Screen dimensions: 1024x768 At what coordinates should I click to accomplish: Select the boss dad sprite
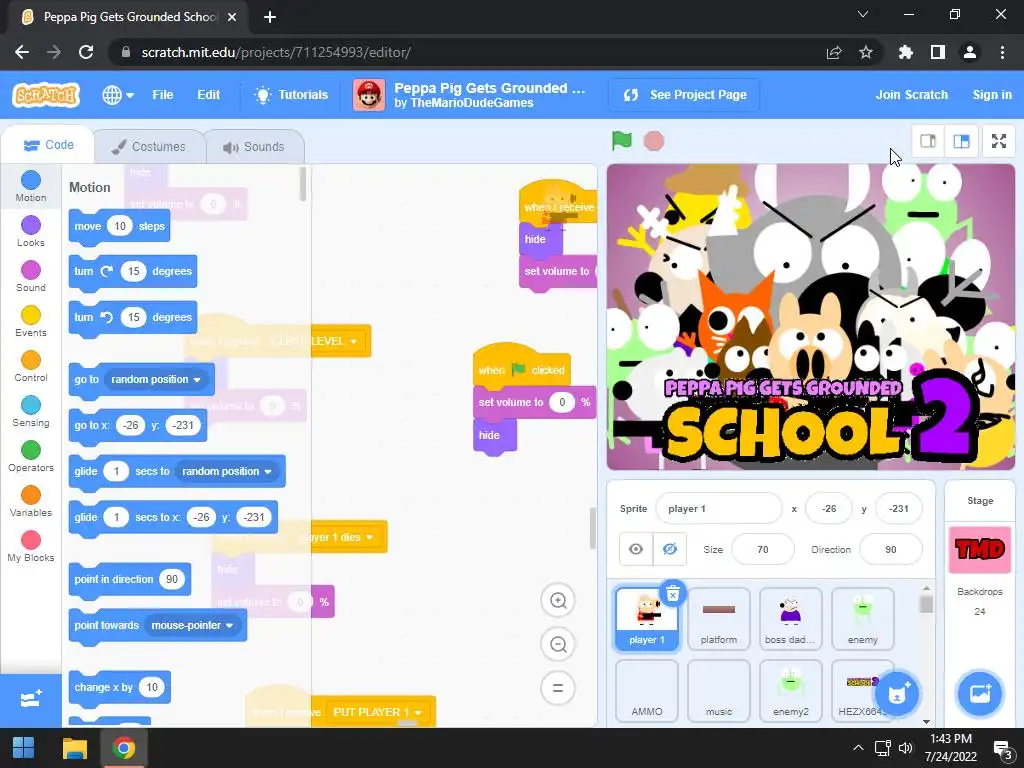click(790, 618)
